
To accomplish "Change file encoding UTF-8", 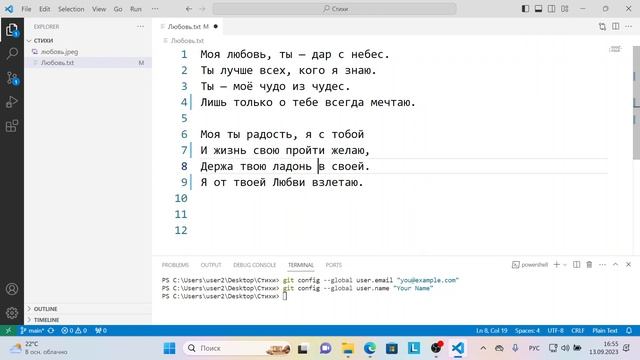I will click(556, 331).
